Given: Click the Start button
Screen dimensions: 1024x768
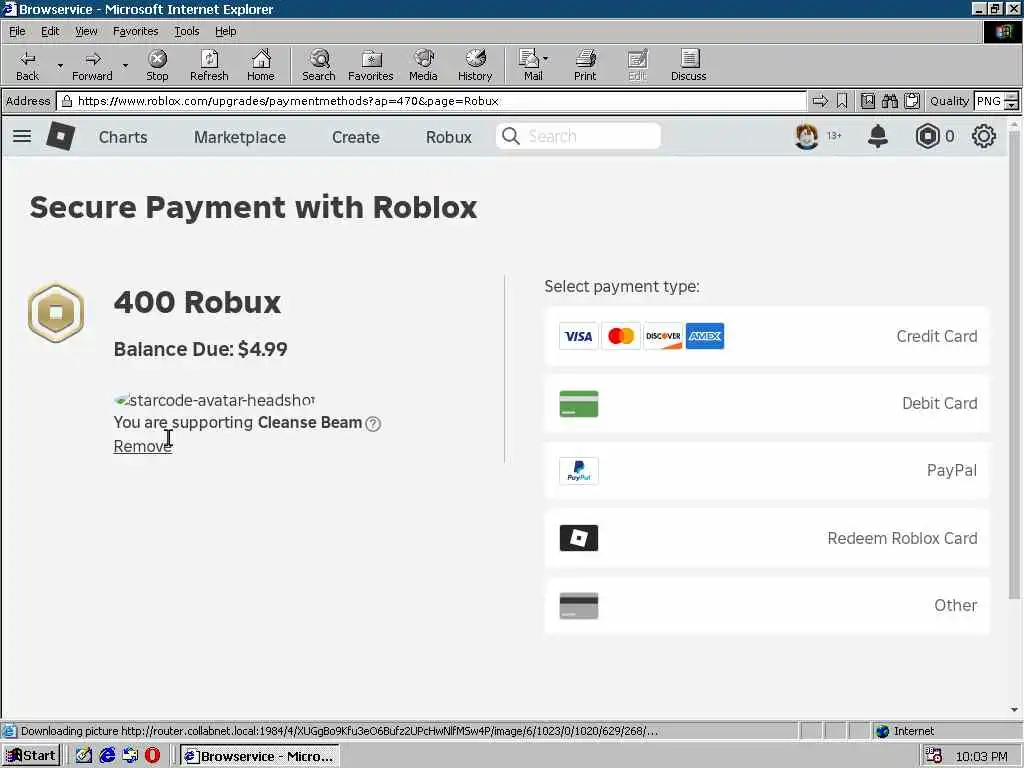Looking at the screenshot, I should pyautogui.click(x=31, y=756).
